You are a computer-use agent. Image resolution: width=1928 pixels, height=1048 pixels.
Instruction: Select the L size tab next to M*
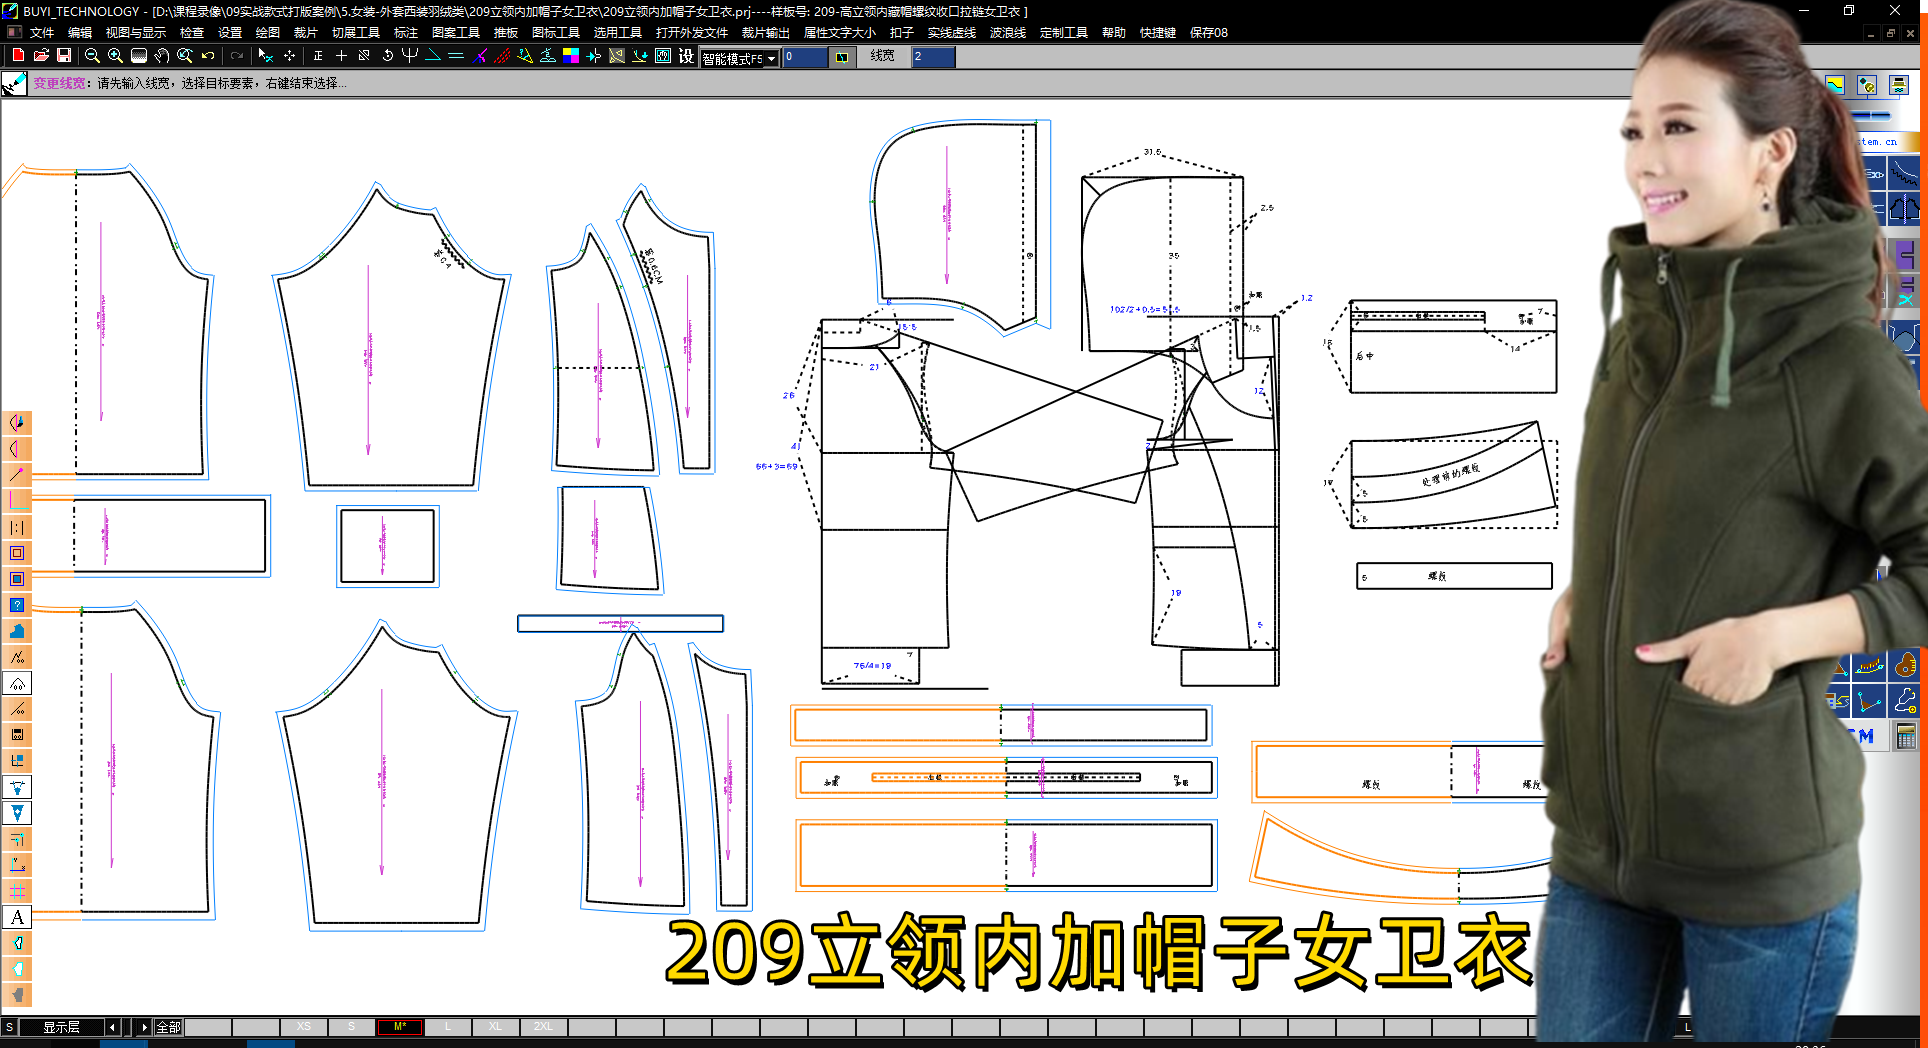(448, 1027)
